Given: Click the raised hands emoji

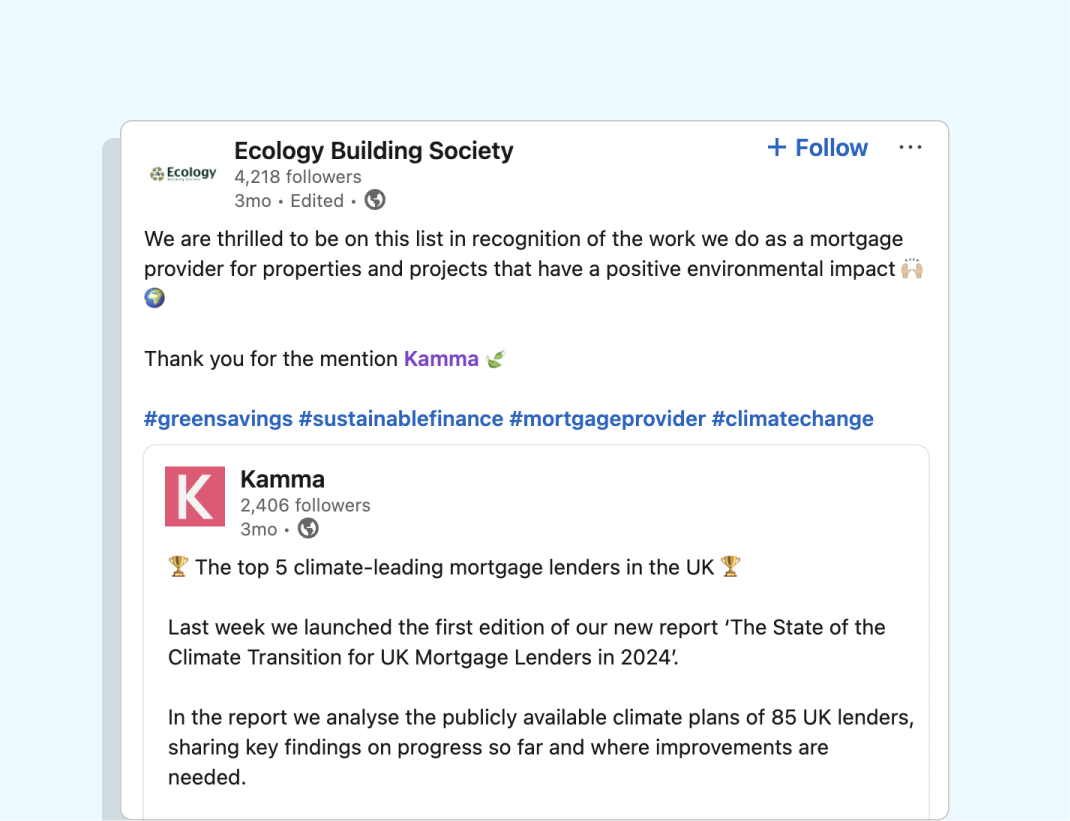Looking at the screenshot, I should point(911,269).
